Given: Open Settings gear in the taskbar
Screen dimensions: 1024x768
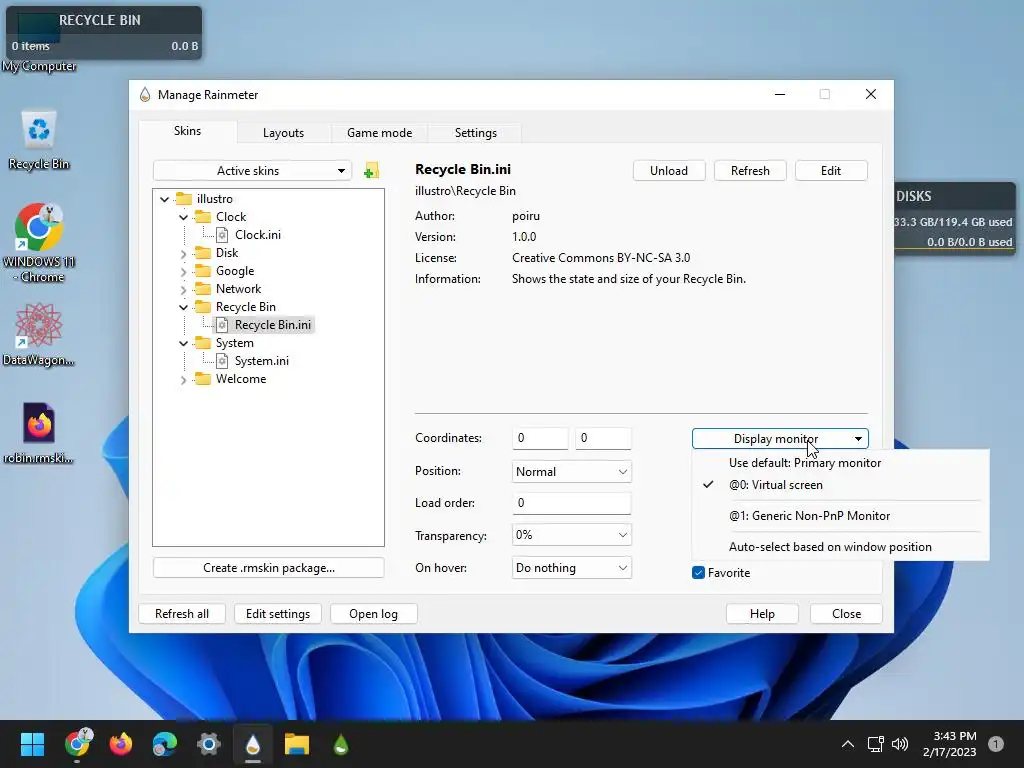Looking at the screenshot, I should click(x=209, y=744).
